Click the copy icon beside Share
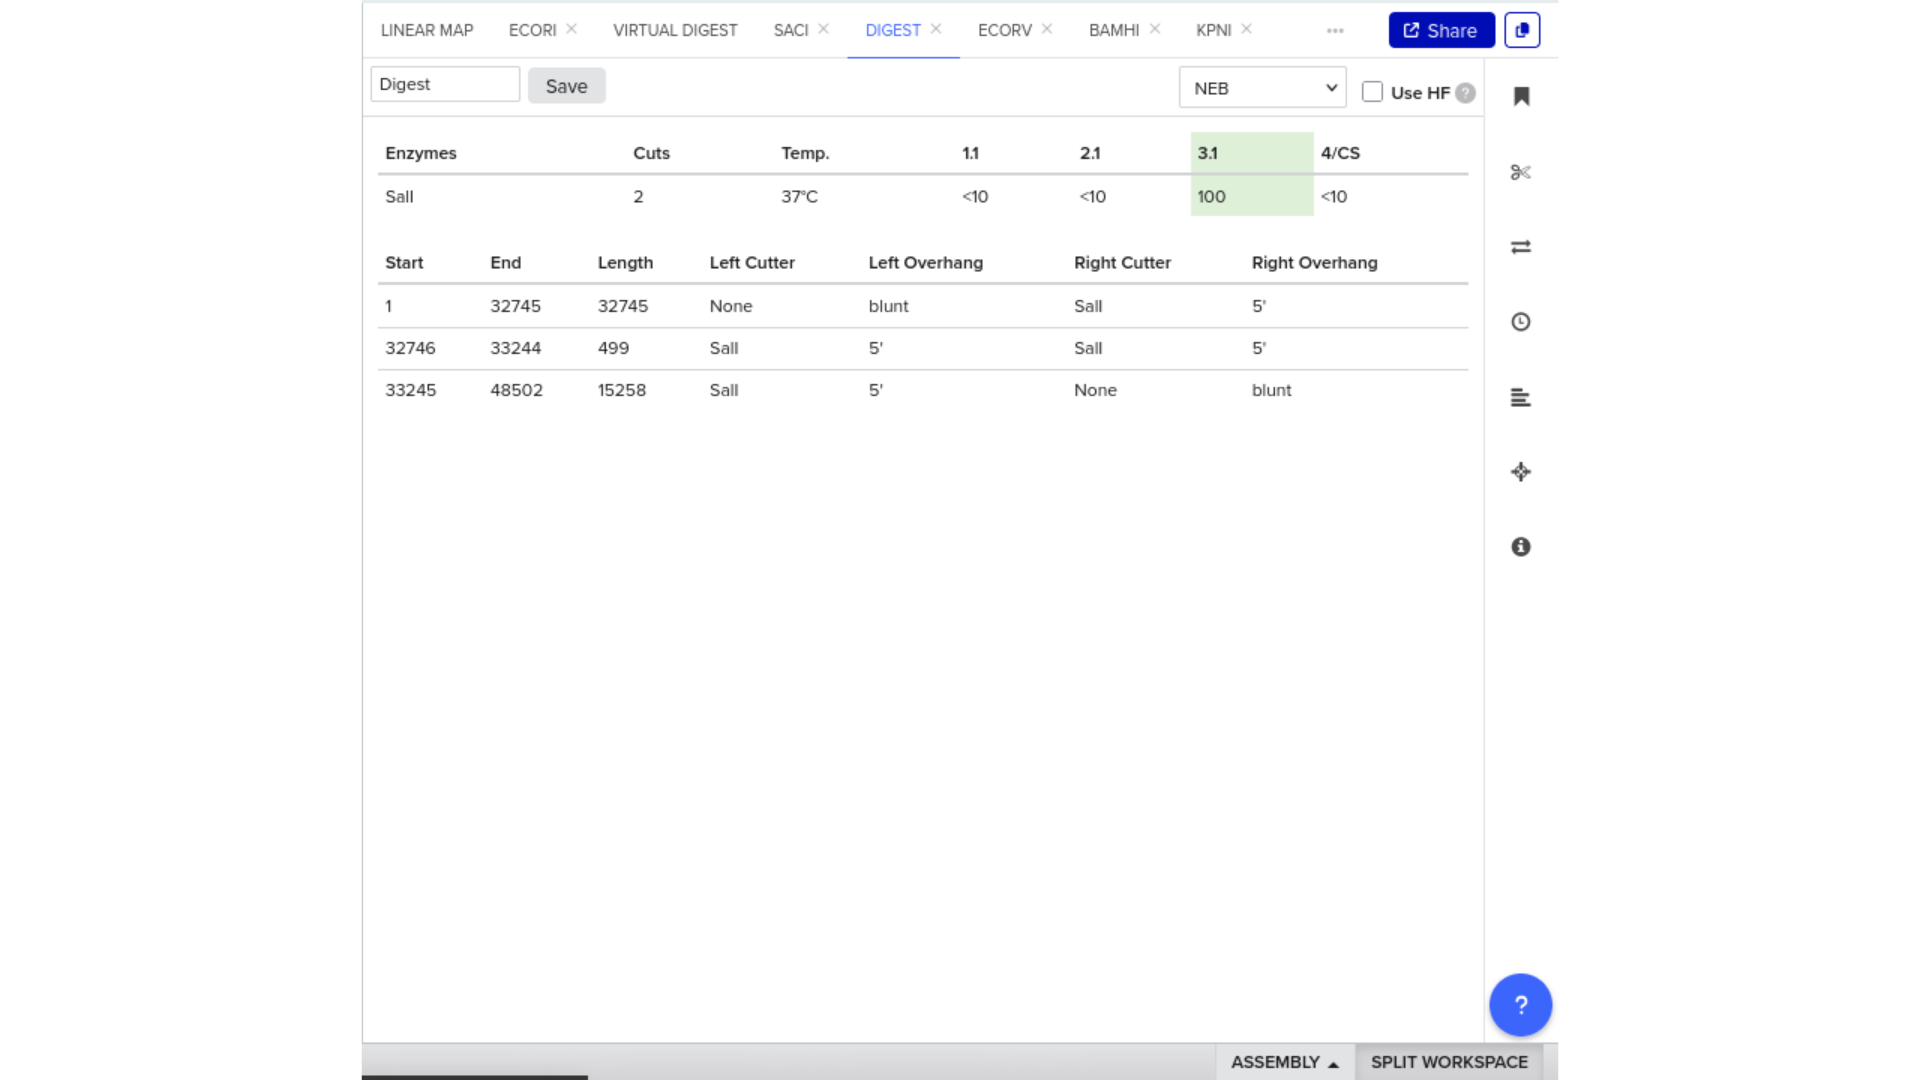 (x=1522, y=30)
